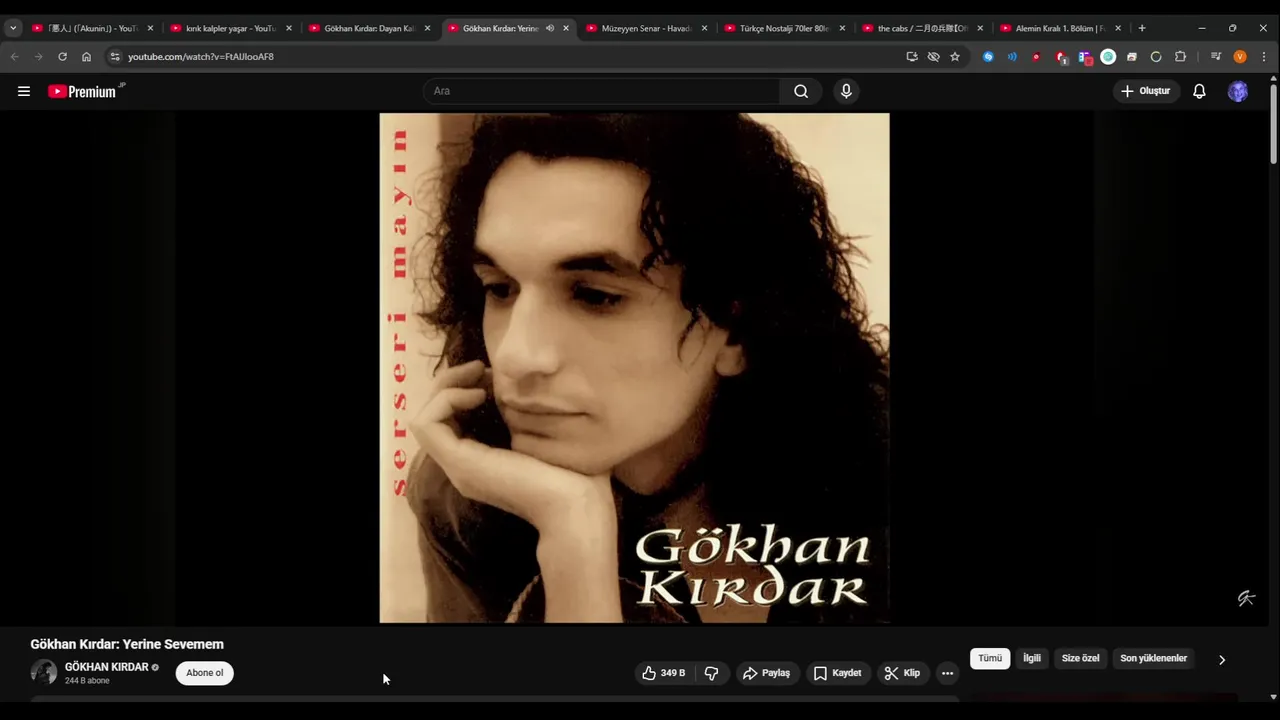Open the Extensions puzzle-piece menu
This screenshot has height=720, width=1280.
(x=1180, y=57)
